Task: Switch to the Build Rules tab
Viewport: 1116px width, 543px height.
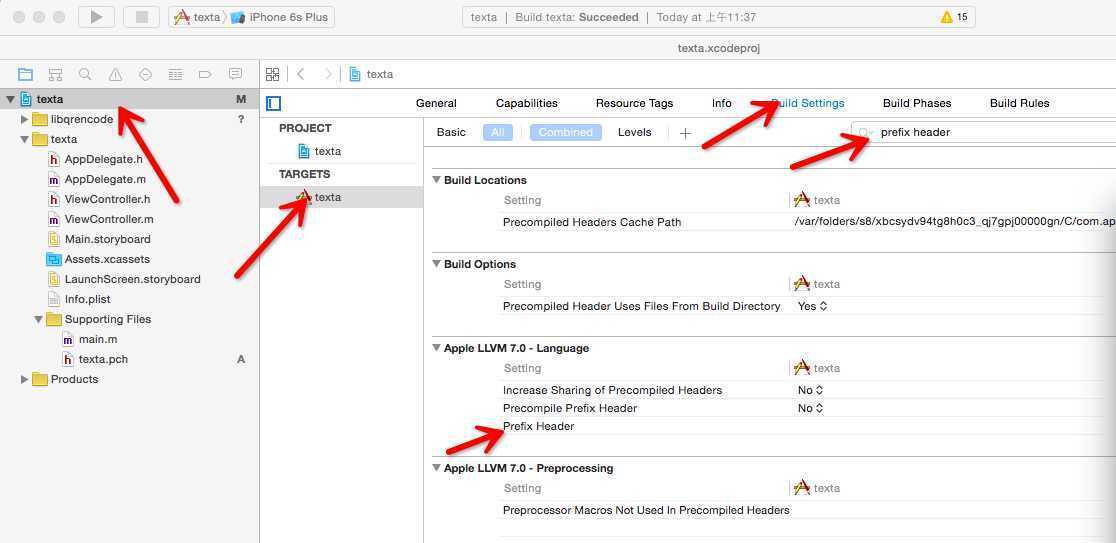Action: point(1019,103)
